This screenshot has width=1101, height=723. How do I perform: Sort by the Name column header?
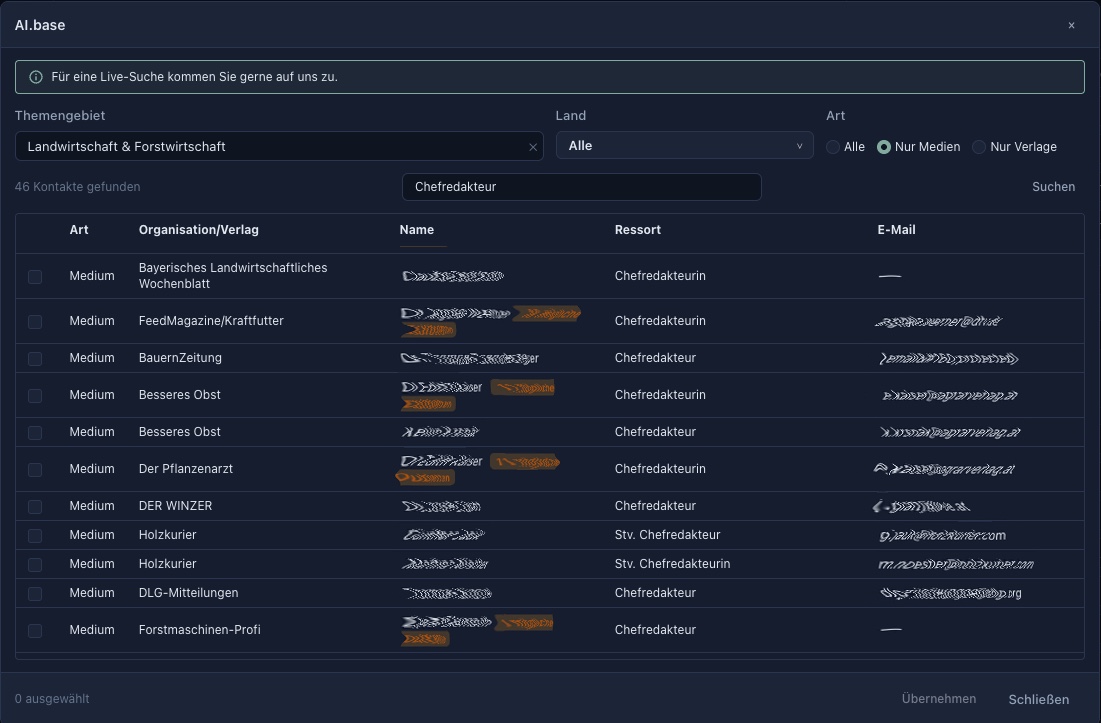[x=416, y=230]
